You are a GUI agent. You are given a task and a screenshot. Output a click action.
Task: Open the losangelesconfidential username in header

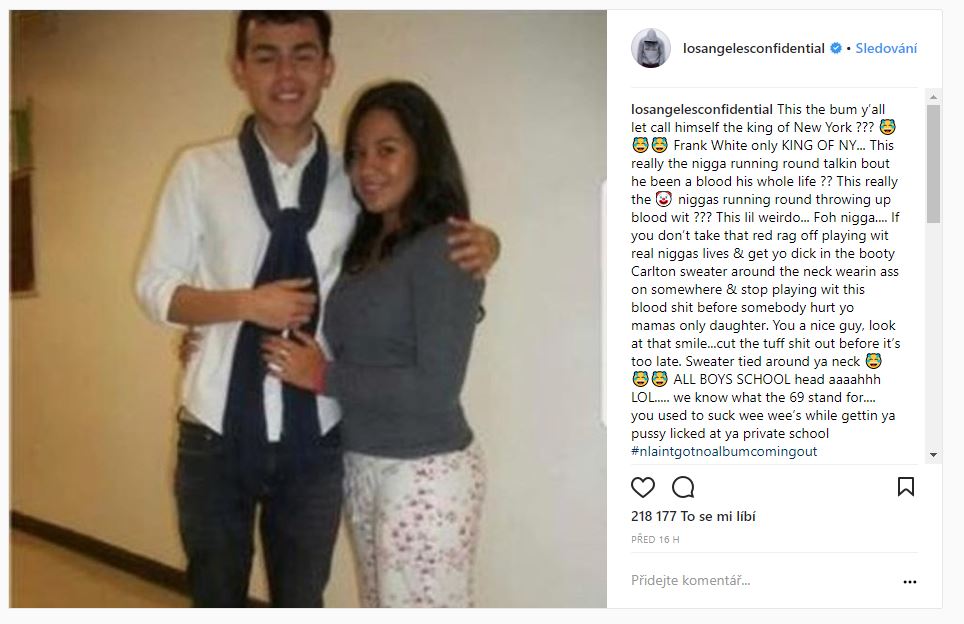click(754, 48)
